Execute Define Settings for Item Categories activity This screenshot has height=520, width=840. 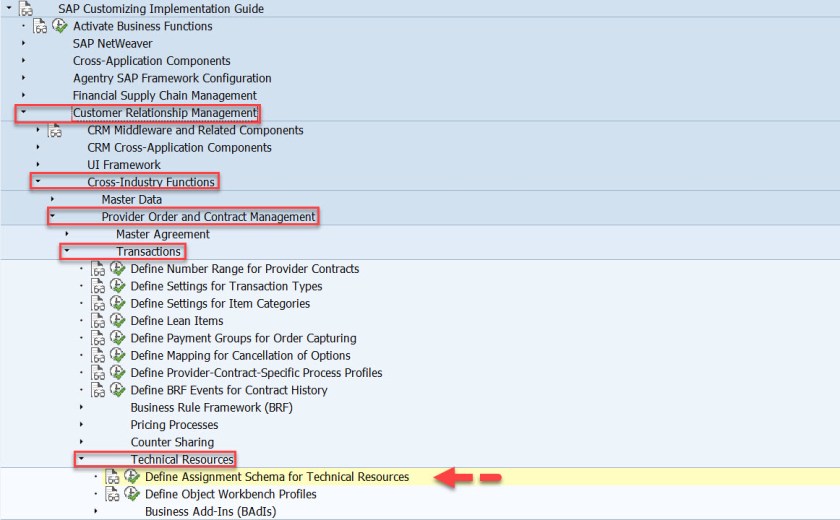(117, 303)
